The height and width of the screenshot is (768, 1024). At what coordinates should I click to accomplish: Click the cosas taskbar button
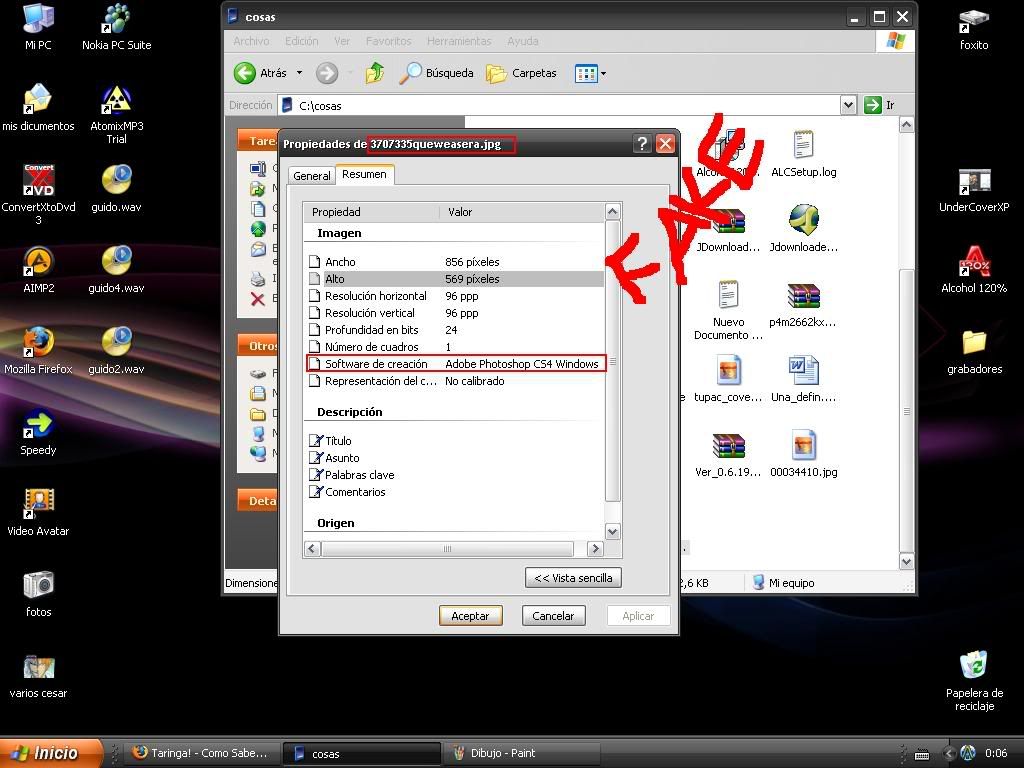click(x=361, y=754)
